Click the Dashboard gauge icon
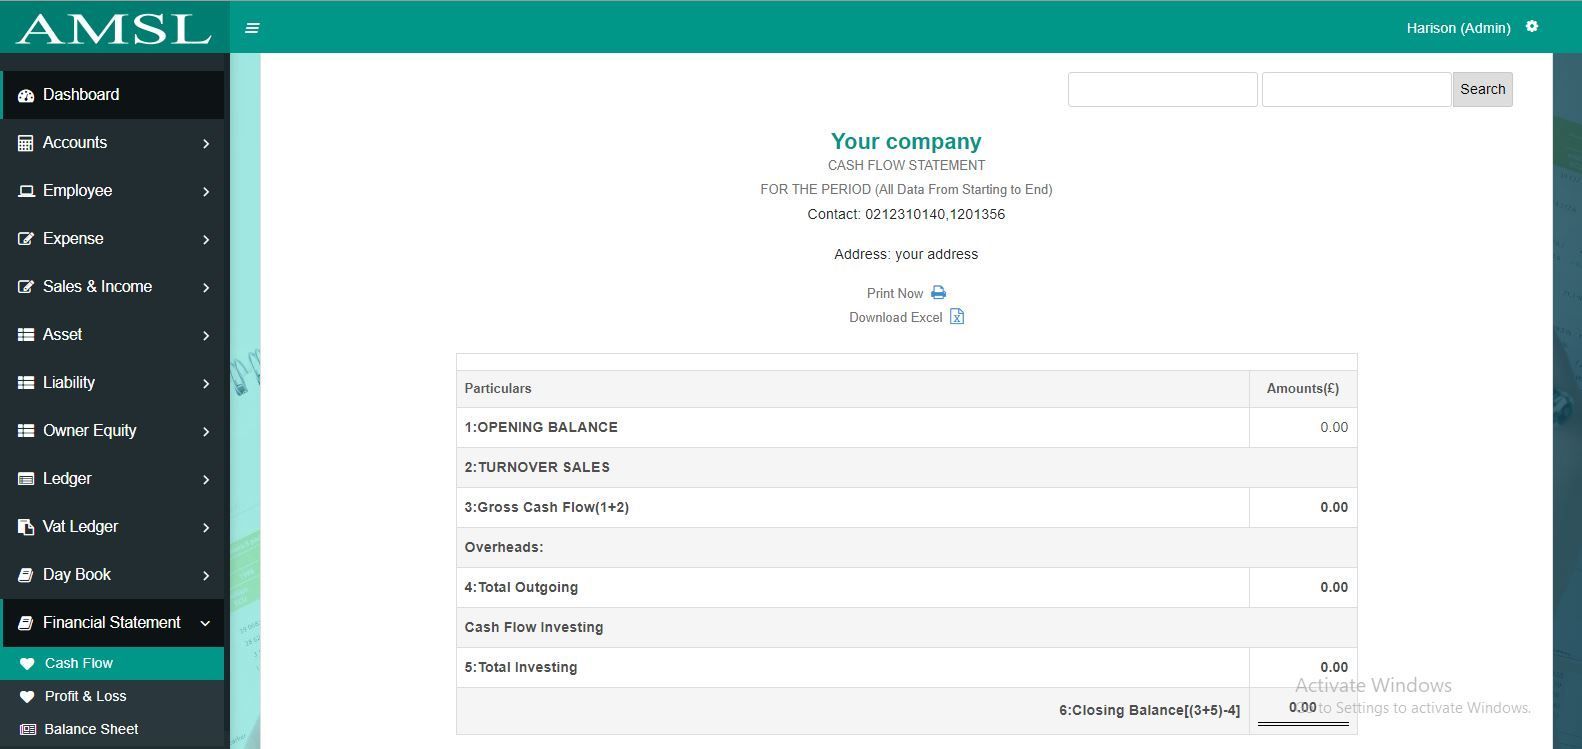The height and width of the screenshot is (749, 1582). pos(26,95)
